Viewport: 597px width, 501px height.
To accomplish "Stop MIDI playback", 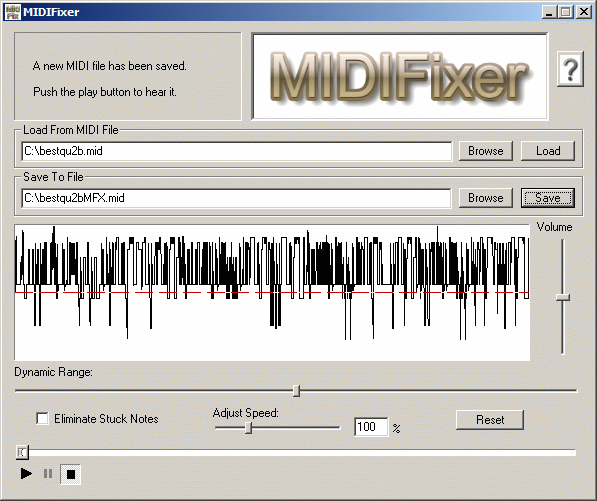I will click(x=71, y=474).
